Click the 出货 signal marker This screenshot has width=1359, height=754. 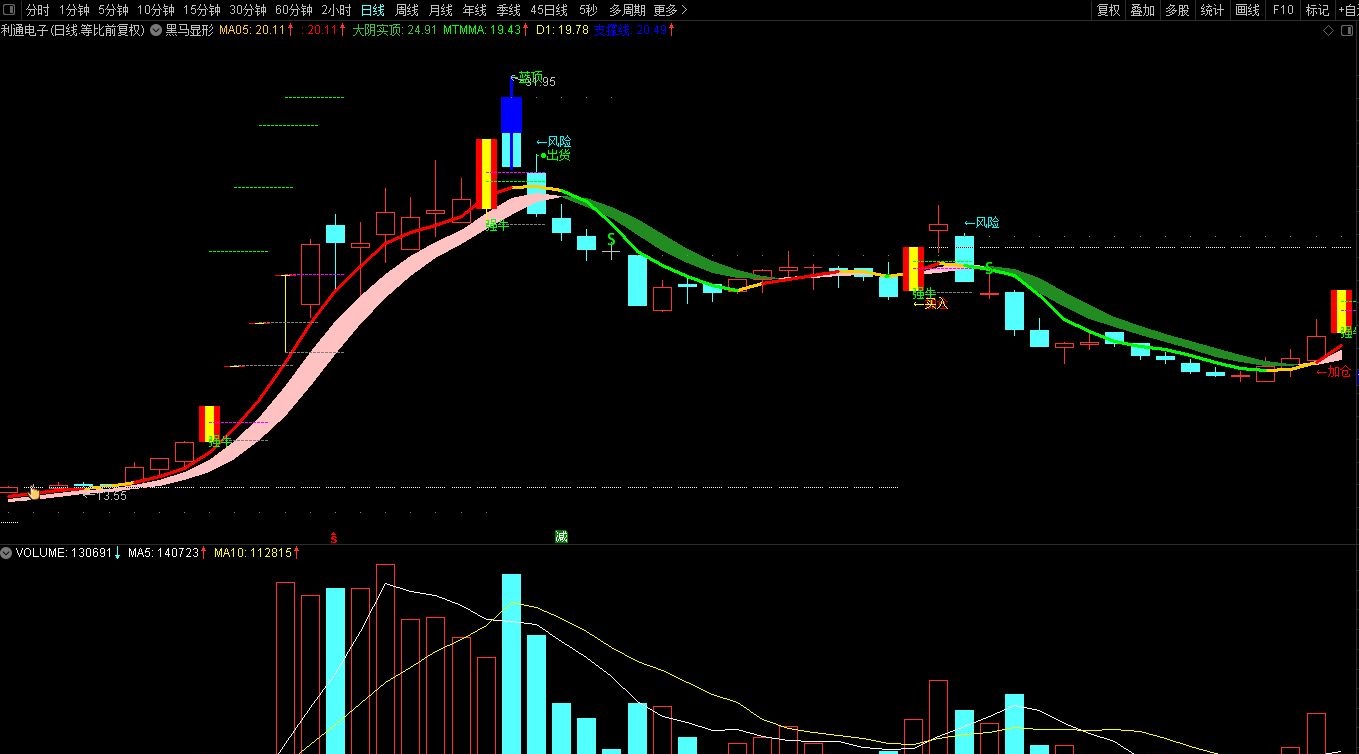tap(556, 155)
